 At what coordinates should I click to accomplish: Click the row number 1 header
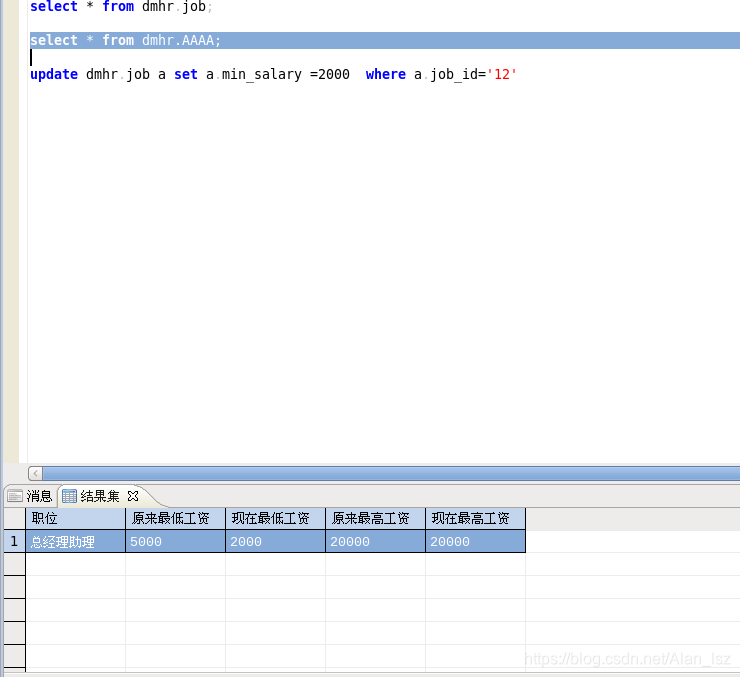[x=14, y=541]
